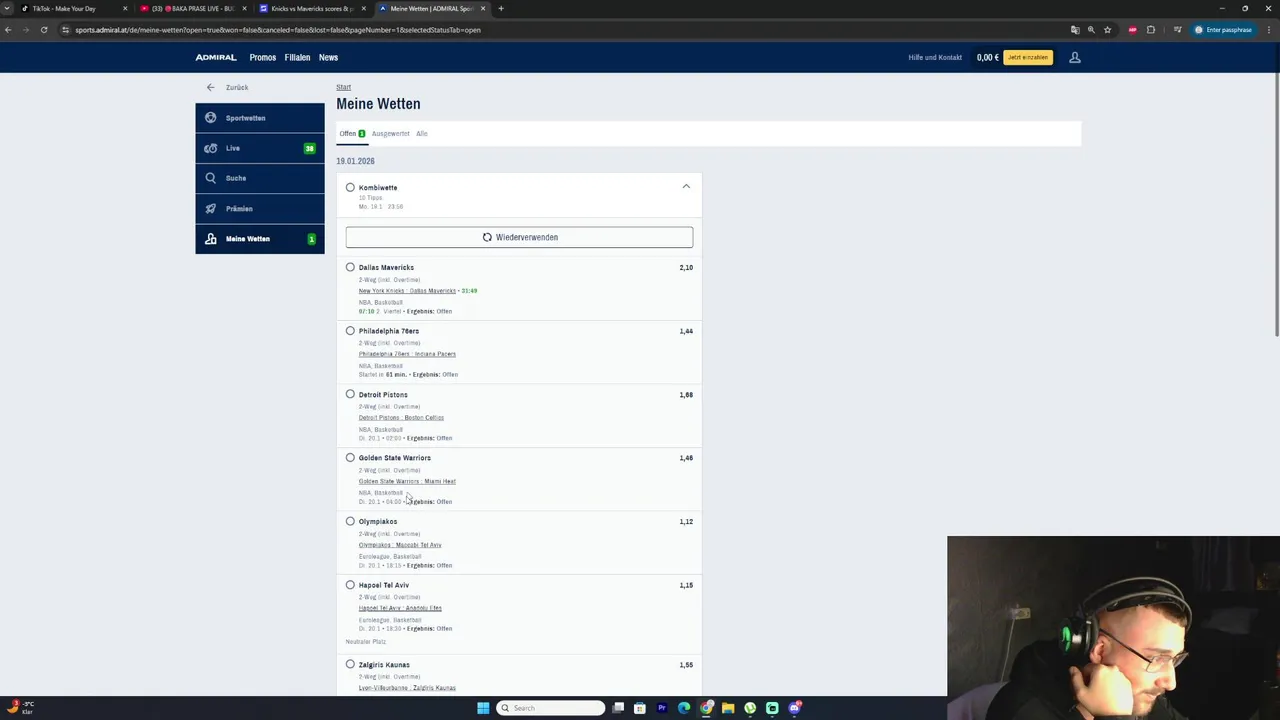This screenshot has width=1280, height=720.
Task: Select the Olympiakos bet circle
Action: coord(350,521)
